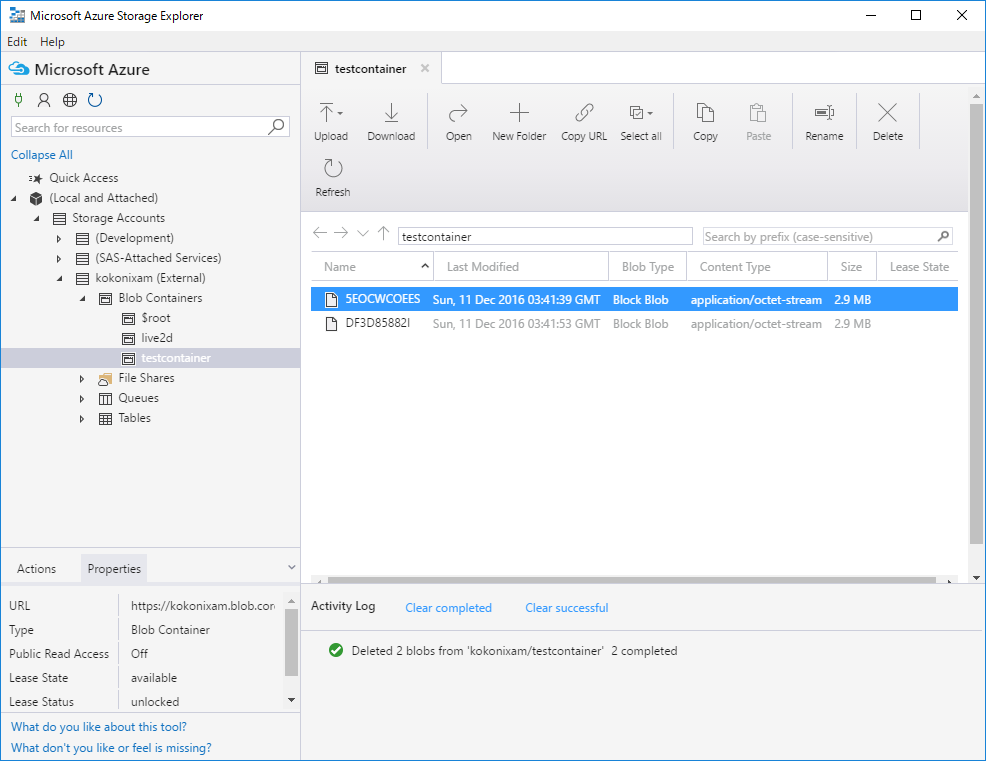Collapse the (Local and Attached) node
986x761 pixels.
coord(14,198)
